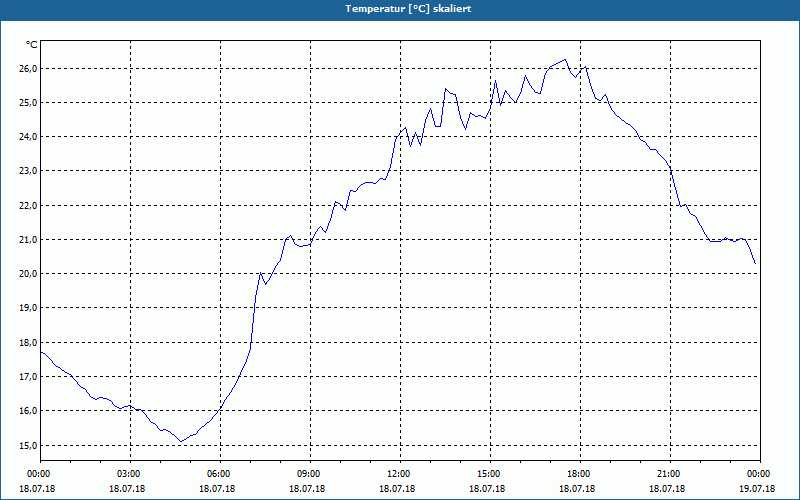800x500 pixels.
Task: Click the 17,0 y-axis label
Action: coord(28,377)
